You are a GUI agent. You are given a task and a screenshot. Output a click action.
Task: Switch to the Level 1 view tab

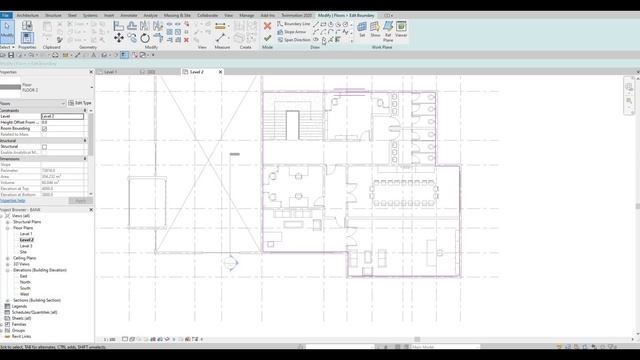pos(110,72)
